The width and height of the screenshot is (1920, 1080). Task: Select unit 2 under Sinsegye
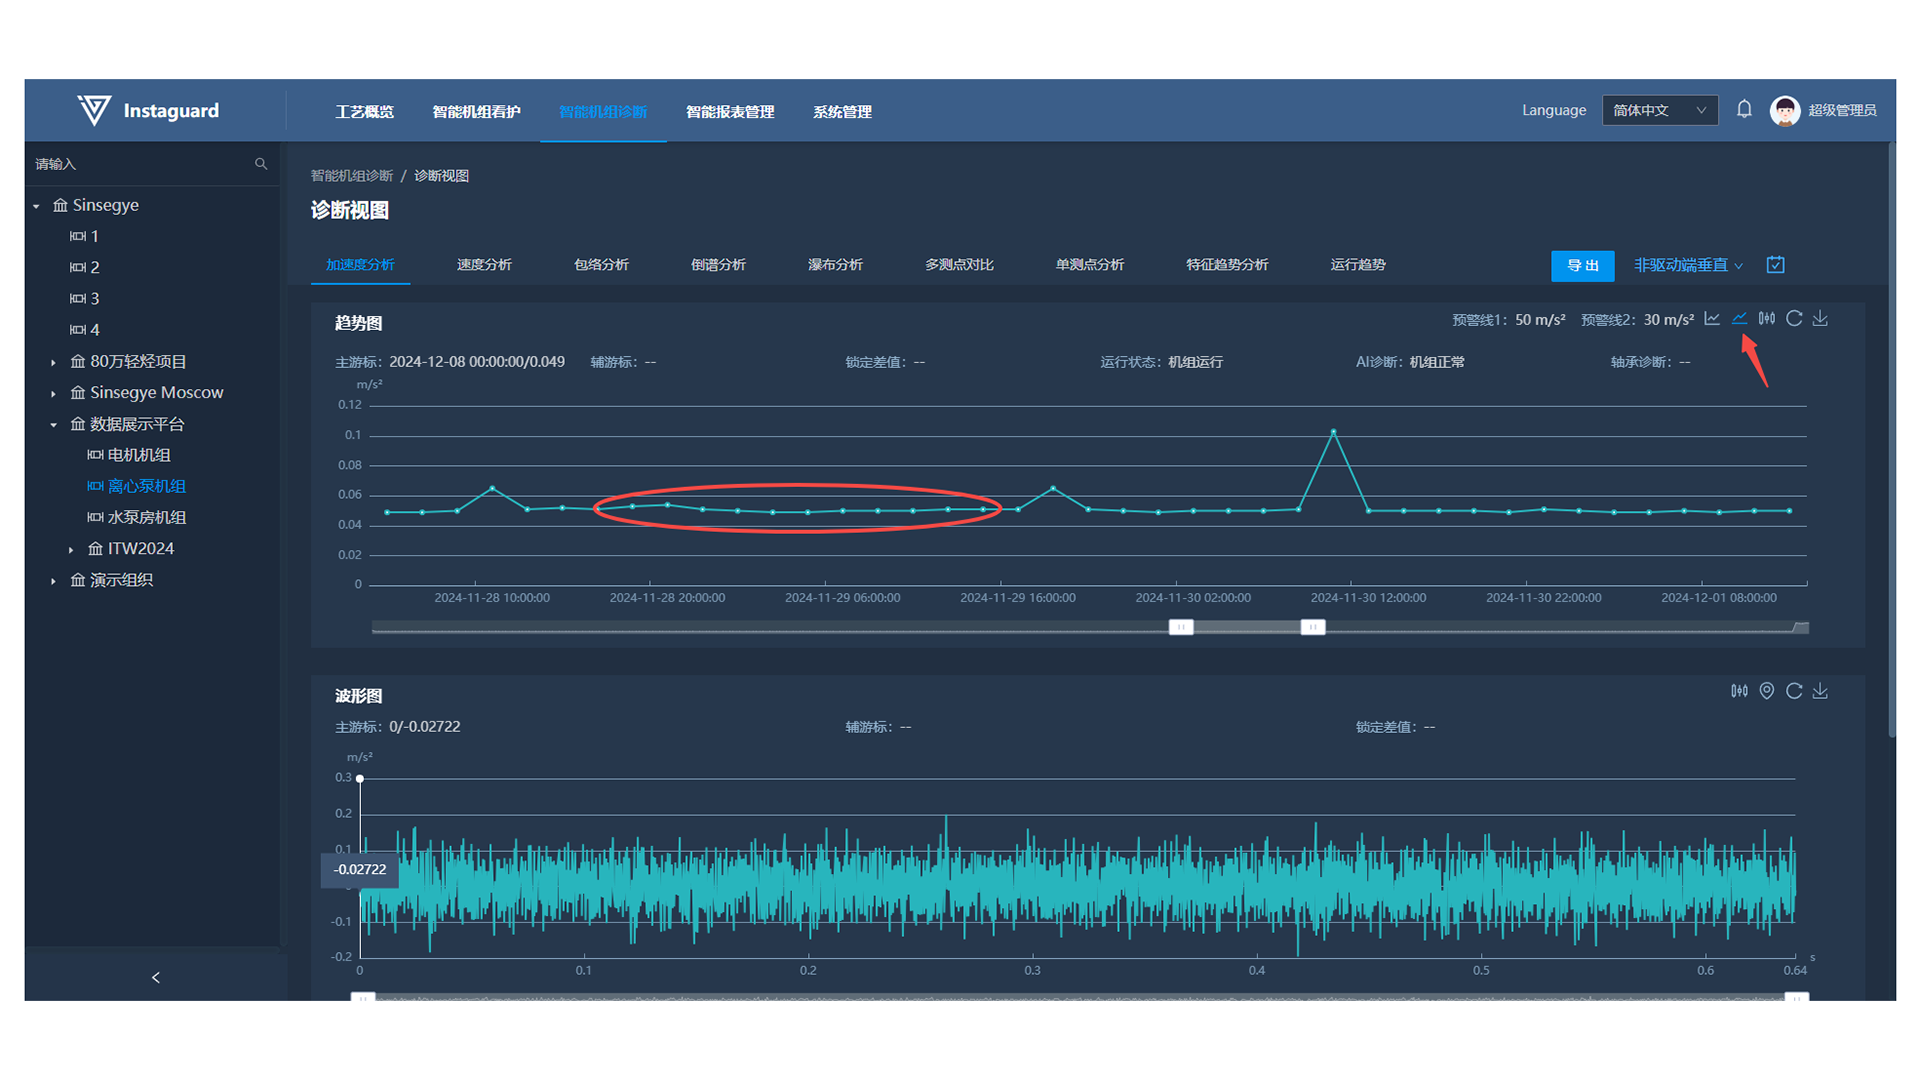pos(85,267)
